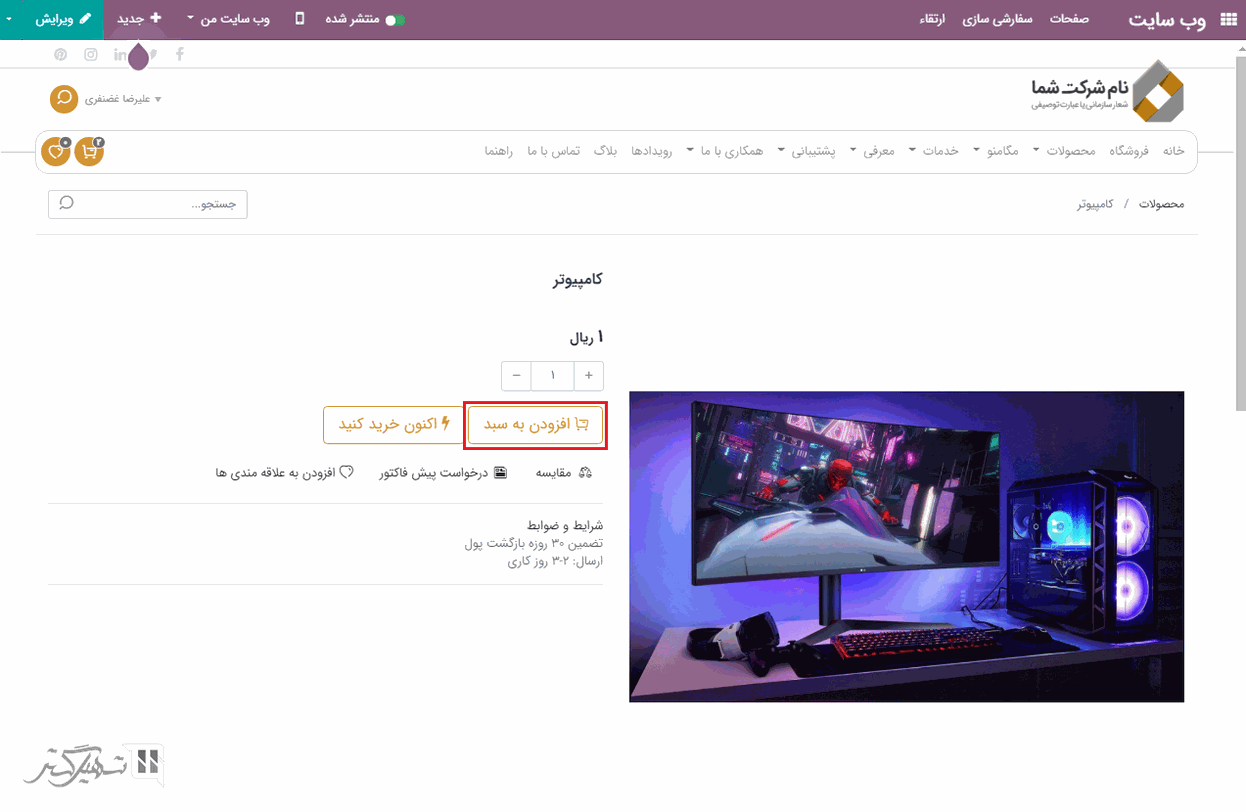Screen dimensions: 1246x812
Task: Expand the خدمات navigation dropdown
Action: pos(934,150)
